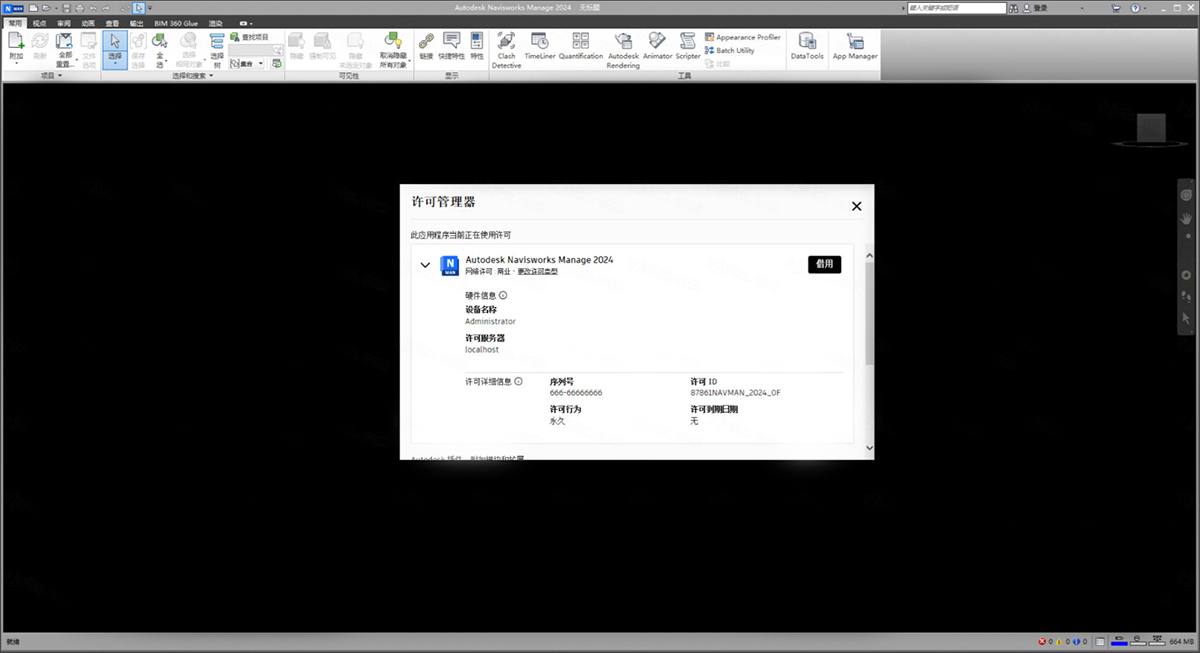Switch to the 常用 (Home) ribbon tab
The width and height of the screenshot is (1200, 653).
(15, 23)
